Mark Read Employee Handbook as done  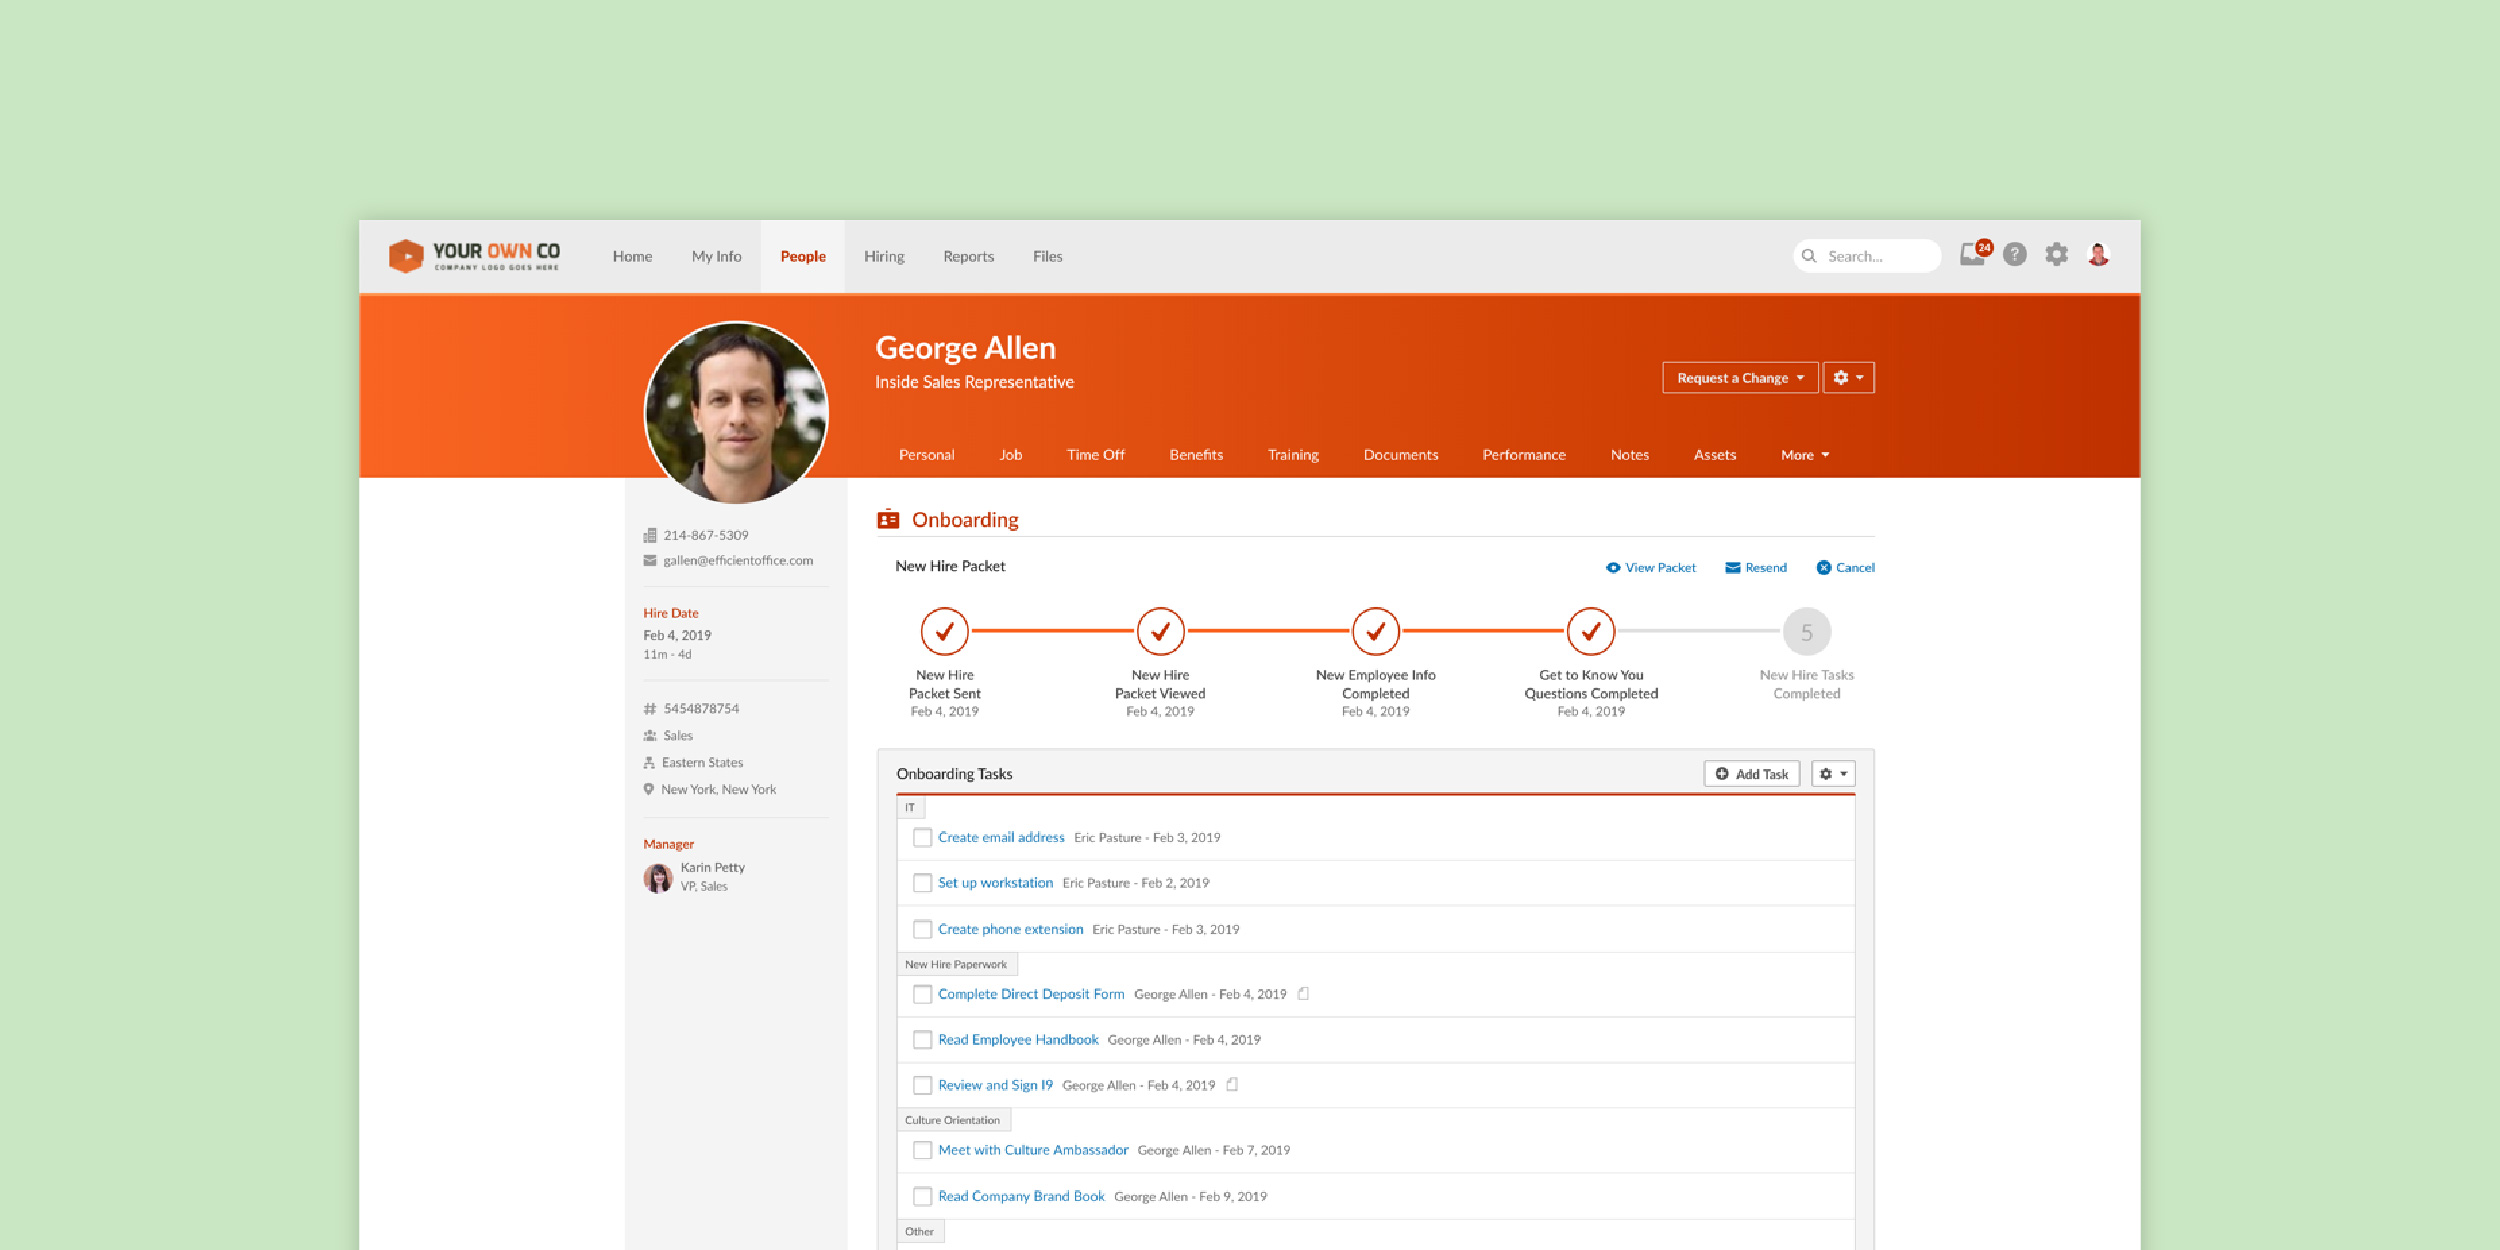tap(922, 1040)
